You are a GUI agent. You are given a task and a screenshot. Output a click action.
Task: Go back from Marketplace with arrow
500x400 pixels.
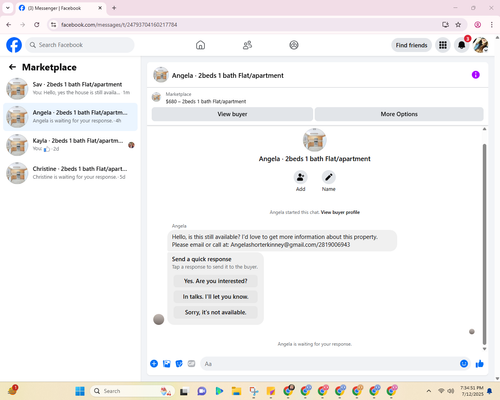pos(12,67)
